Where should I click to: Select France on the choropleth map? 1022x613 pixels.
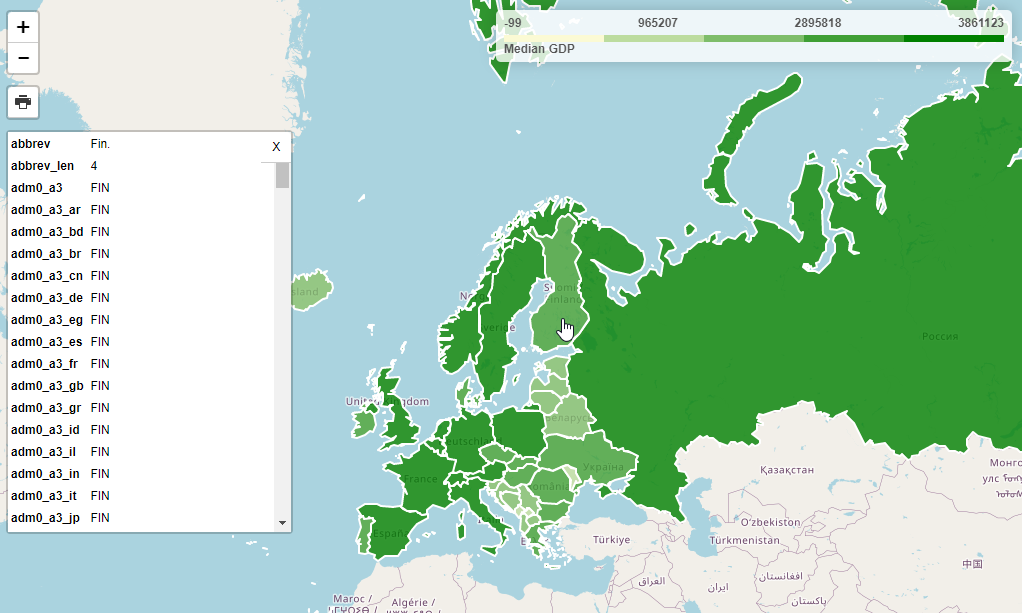(420, 482)
